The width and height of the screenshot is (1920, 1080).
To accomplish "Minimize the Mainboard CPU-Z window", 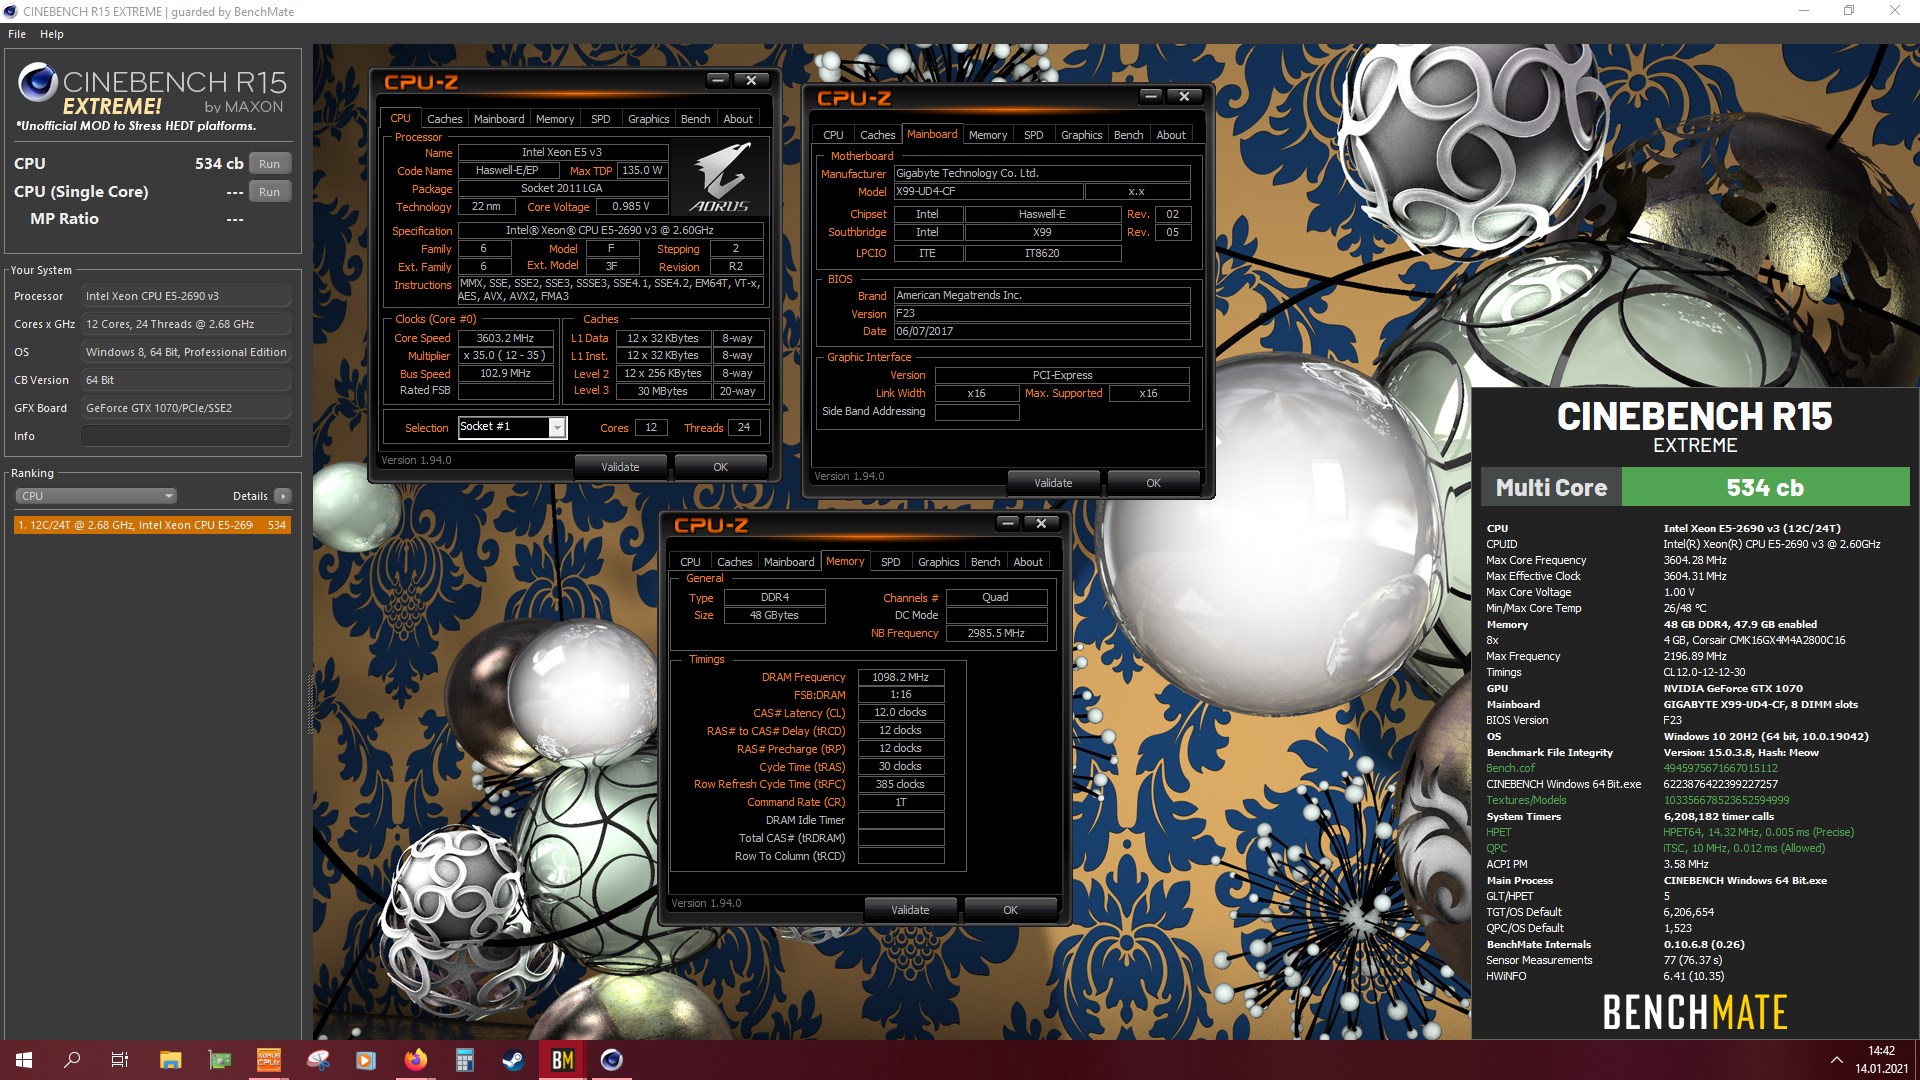I will pos(1151,96).
